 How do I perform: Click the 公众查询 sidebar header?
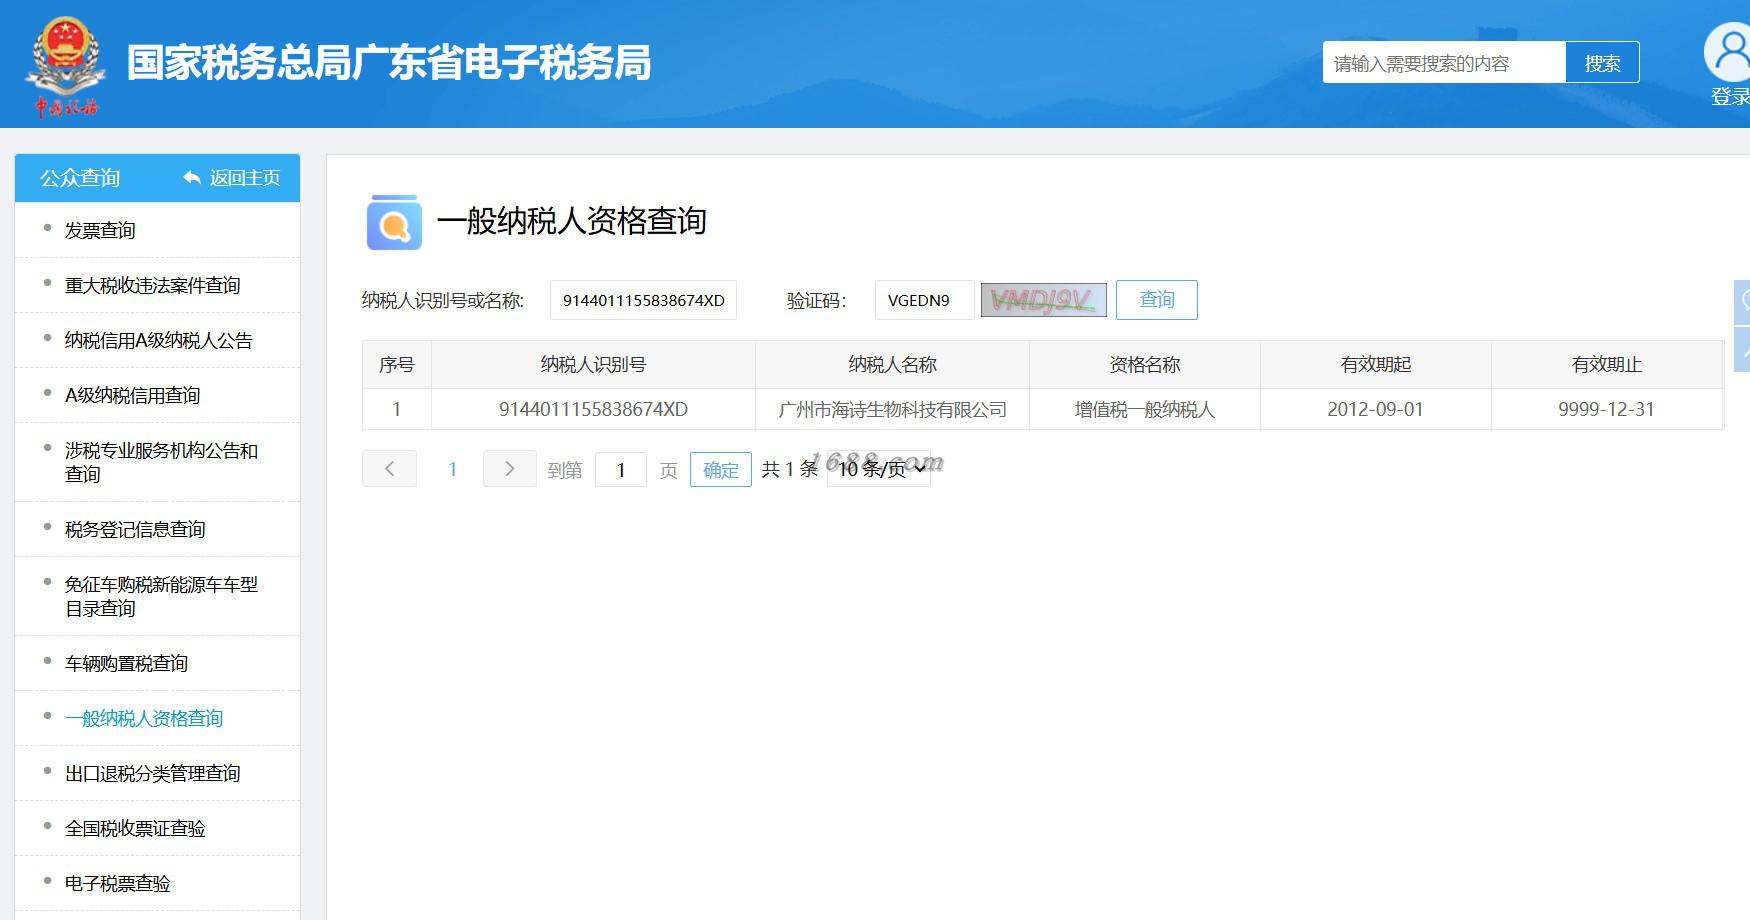pos(80,178)
